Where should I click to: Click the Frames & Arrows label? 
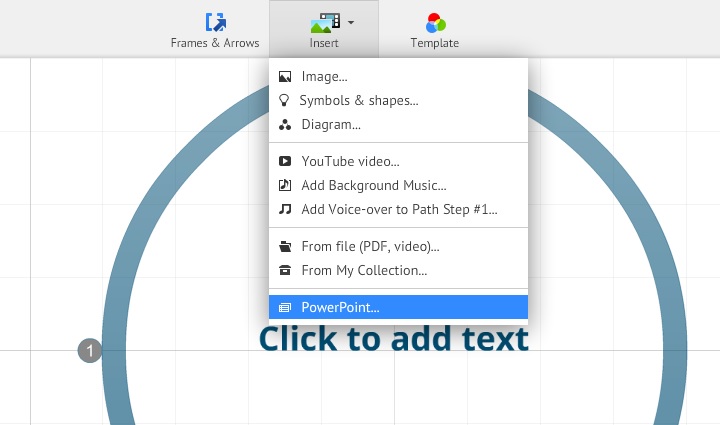click(x=215, y=43)
